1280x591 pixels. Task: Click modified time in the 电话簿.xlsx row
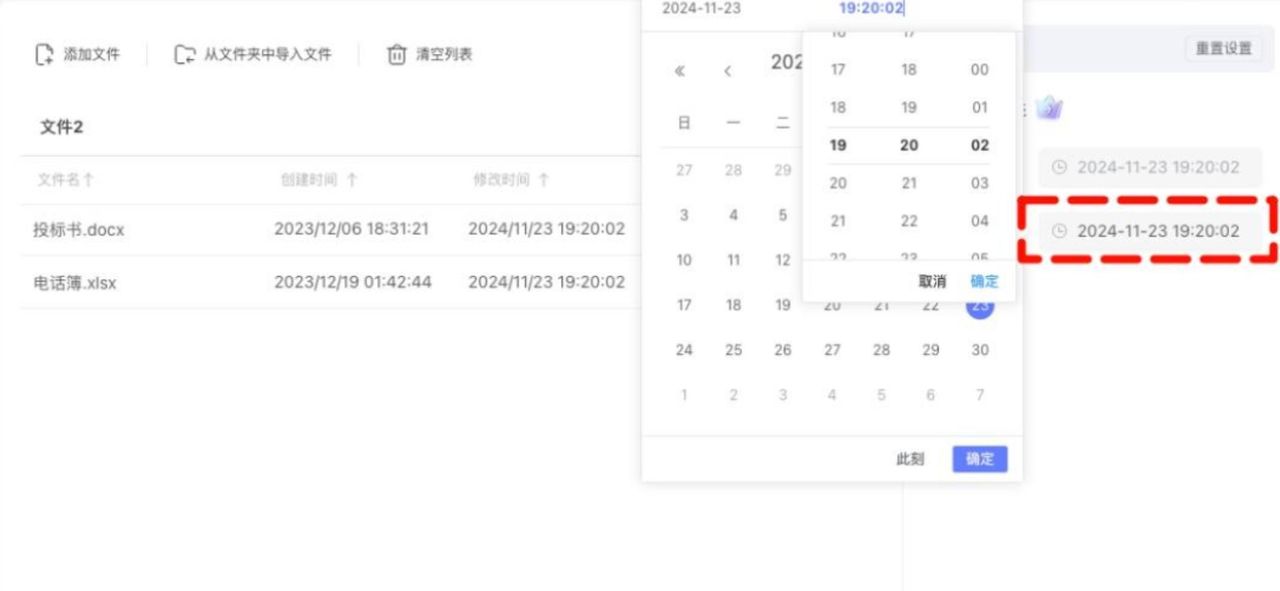(547, 282)
